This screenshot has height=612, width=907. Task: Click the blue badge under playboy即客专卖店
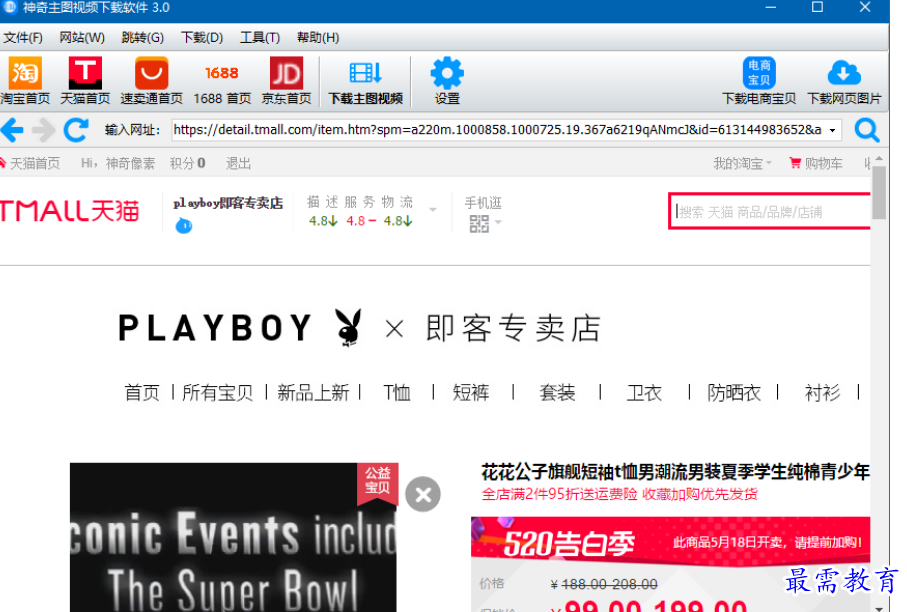[184, 226]
